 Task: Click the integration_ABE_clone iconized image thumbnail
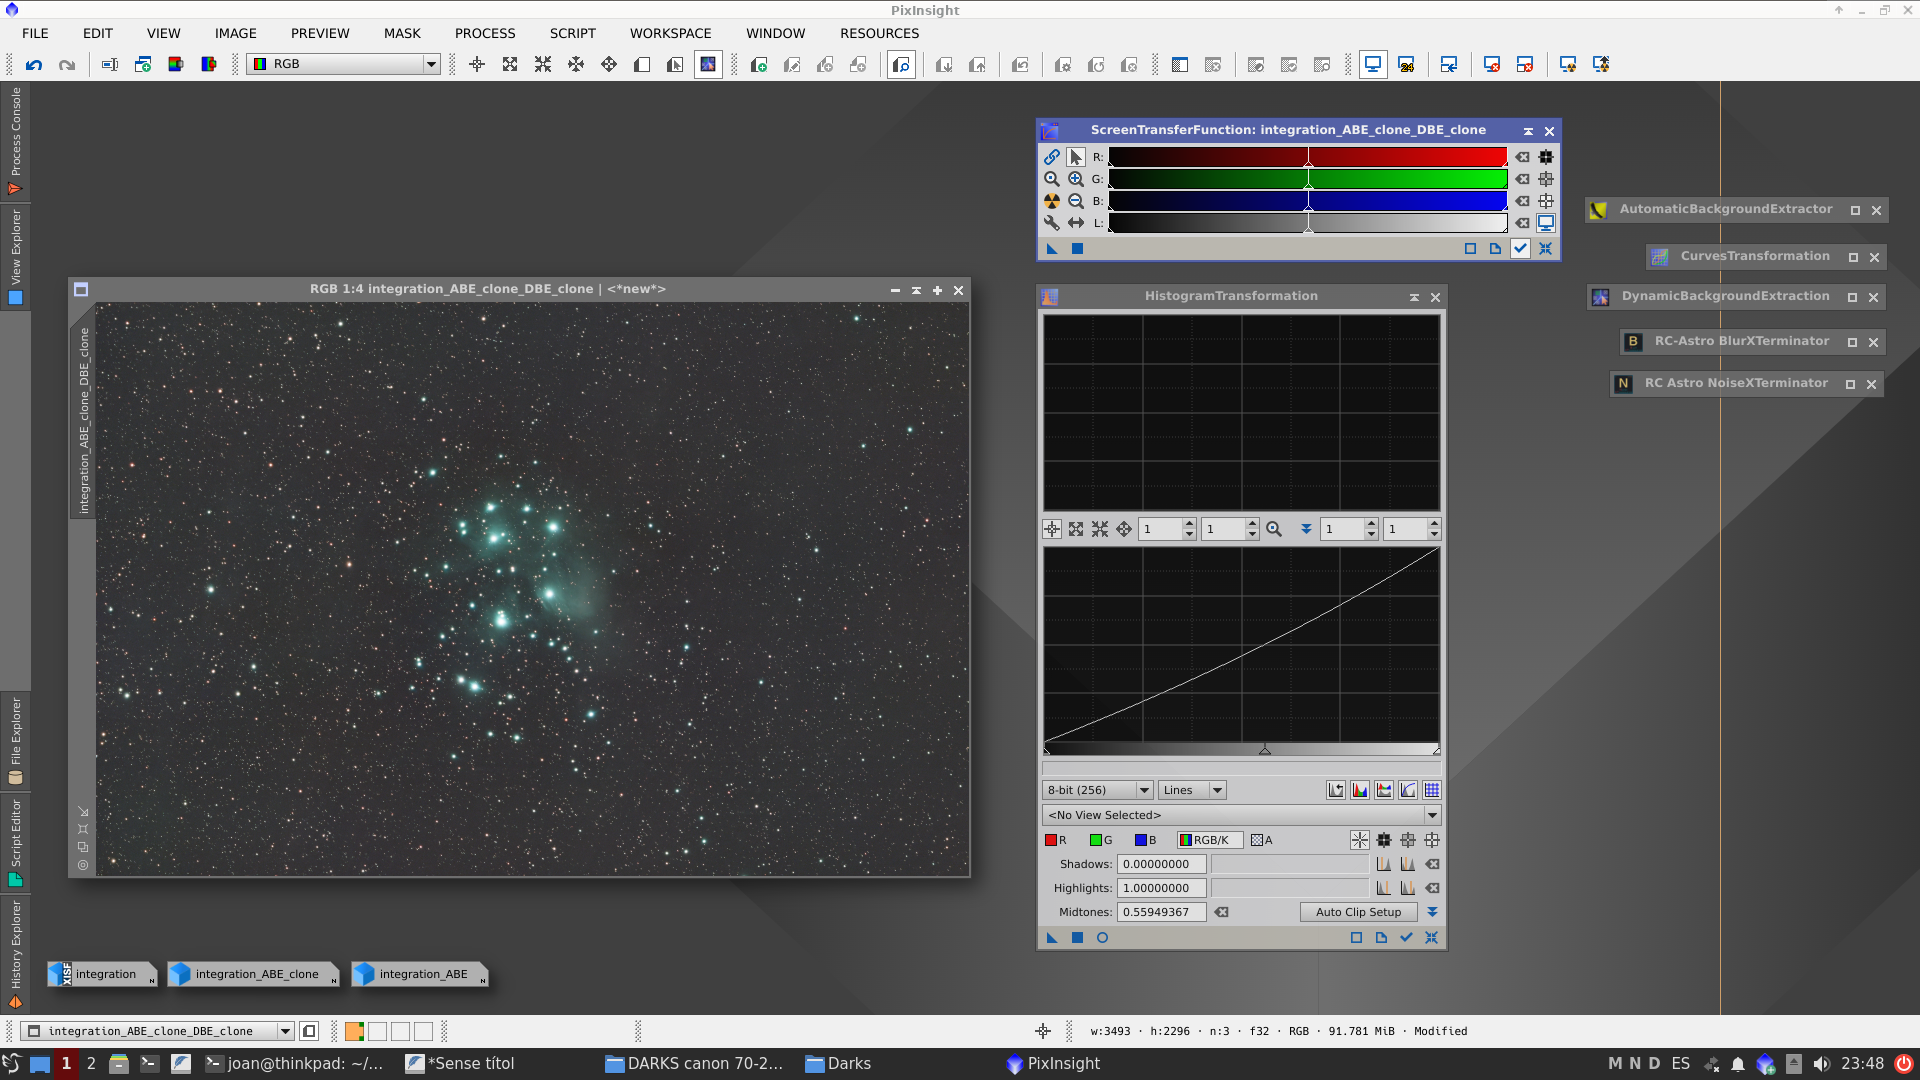click(x=253, y=974)
